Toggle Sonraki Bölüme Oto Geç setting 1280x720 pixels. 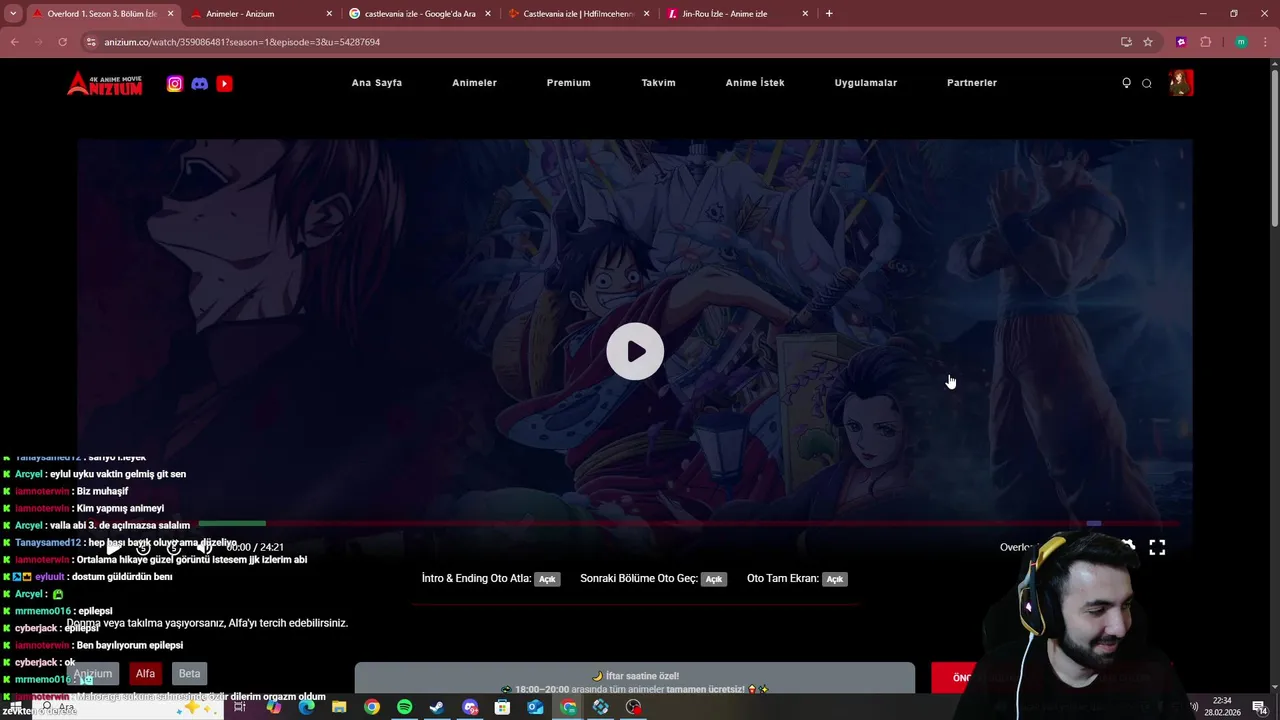(x=713, y=579)
